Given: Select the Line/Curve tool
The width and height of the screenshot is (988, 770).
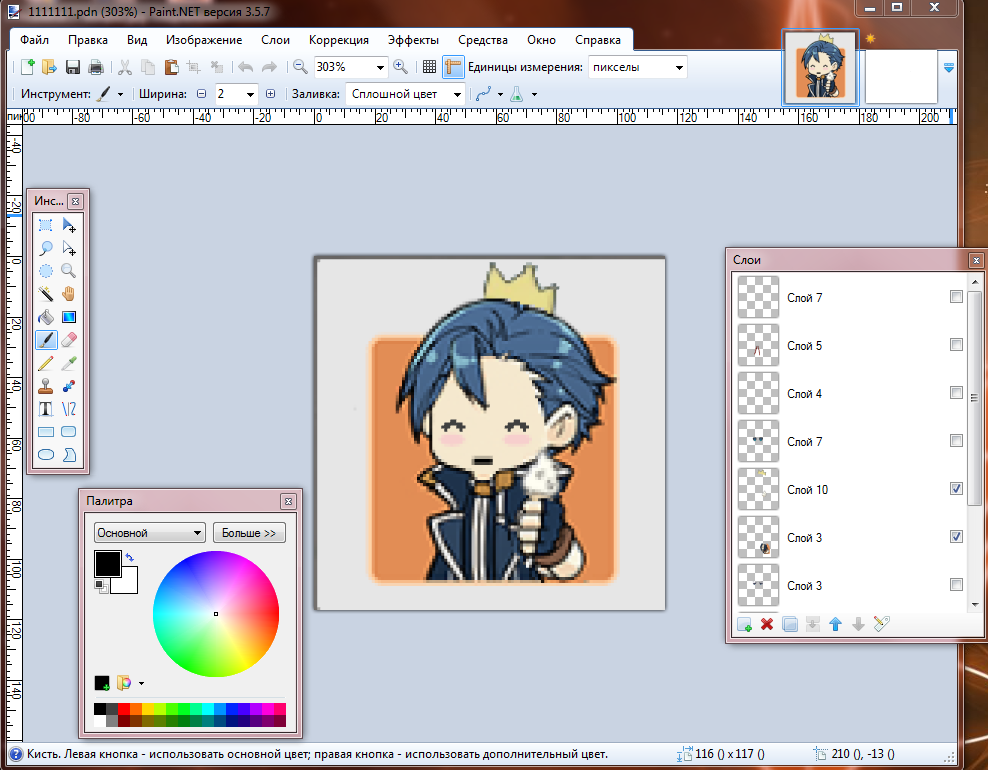Looking at the screenshot, I should [x=69, y=409].
